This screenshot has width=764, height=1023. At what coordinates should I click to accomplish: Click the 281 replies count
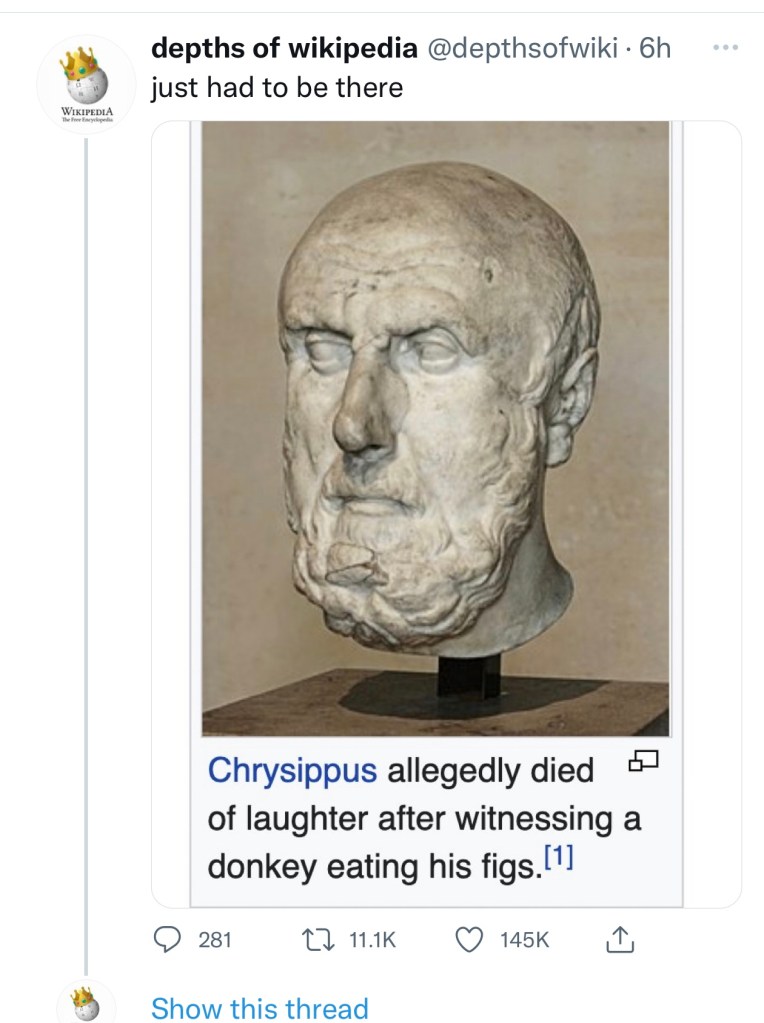coord(215,939)
